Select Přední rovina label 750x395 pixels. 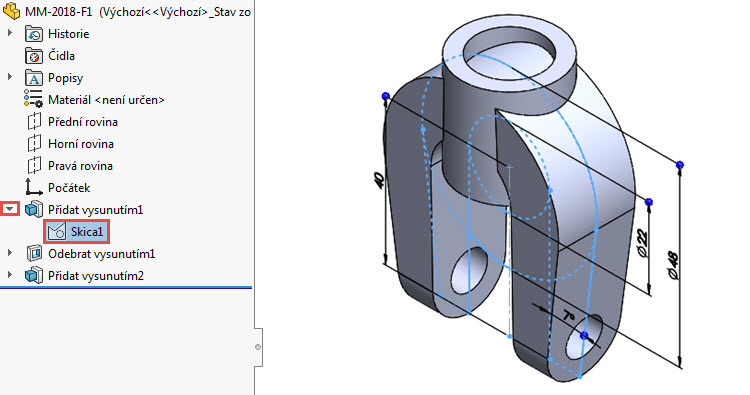pos(83,122)
